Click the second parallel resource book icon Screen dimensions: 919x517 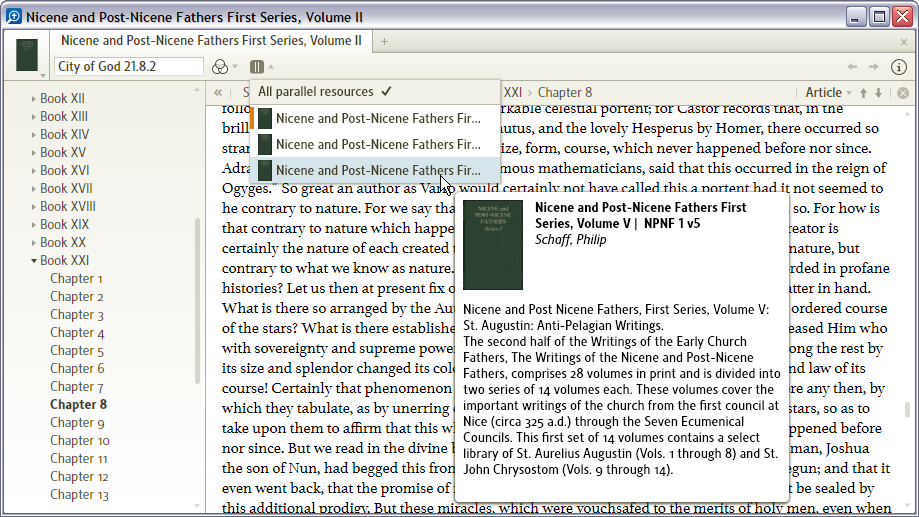(x=265, y=144)
